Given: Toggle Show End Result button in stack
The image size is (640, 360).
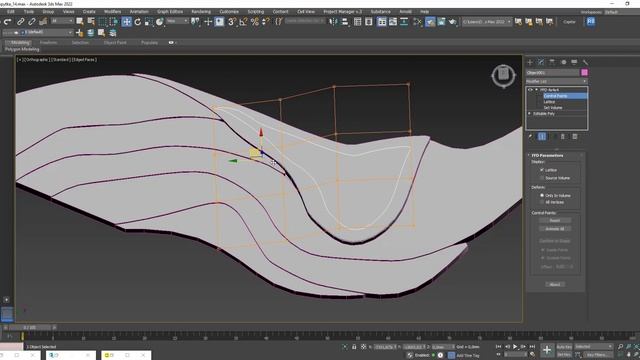Looking at the screenshot, I should tap(542, 137).
